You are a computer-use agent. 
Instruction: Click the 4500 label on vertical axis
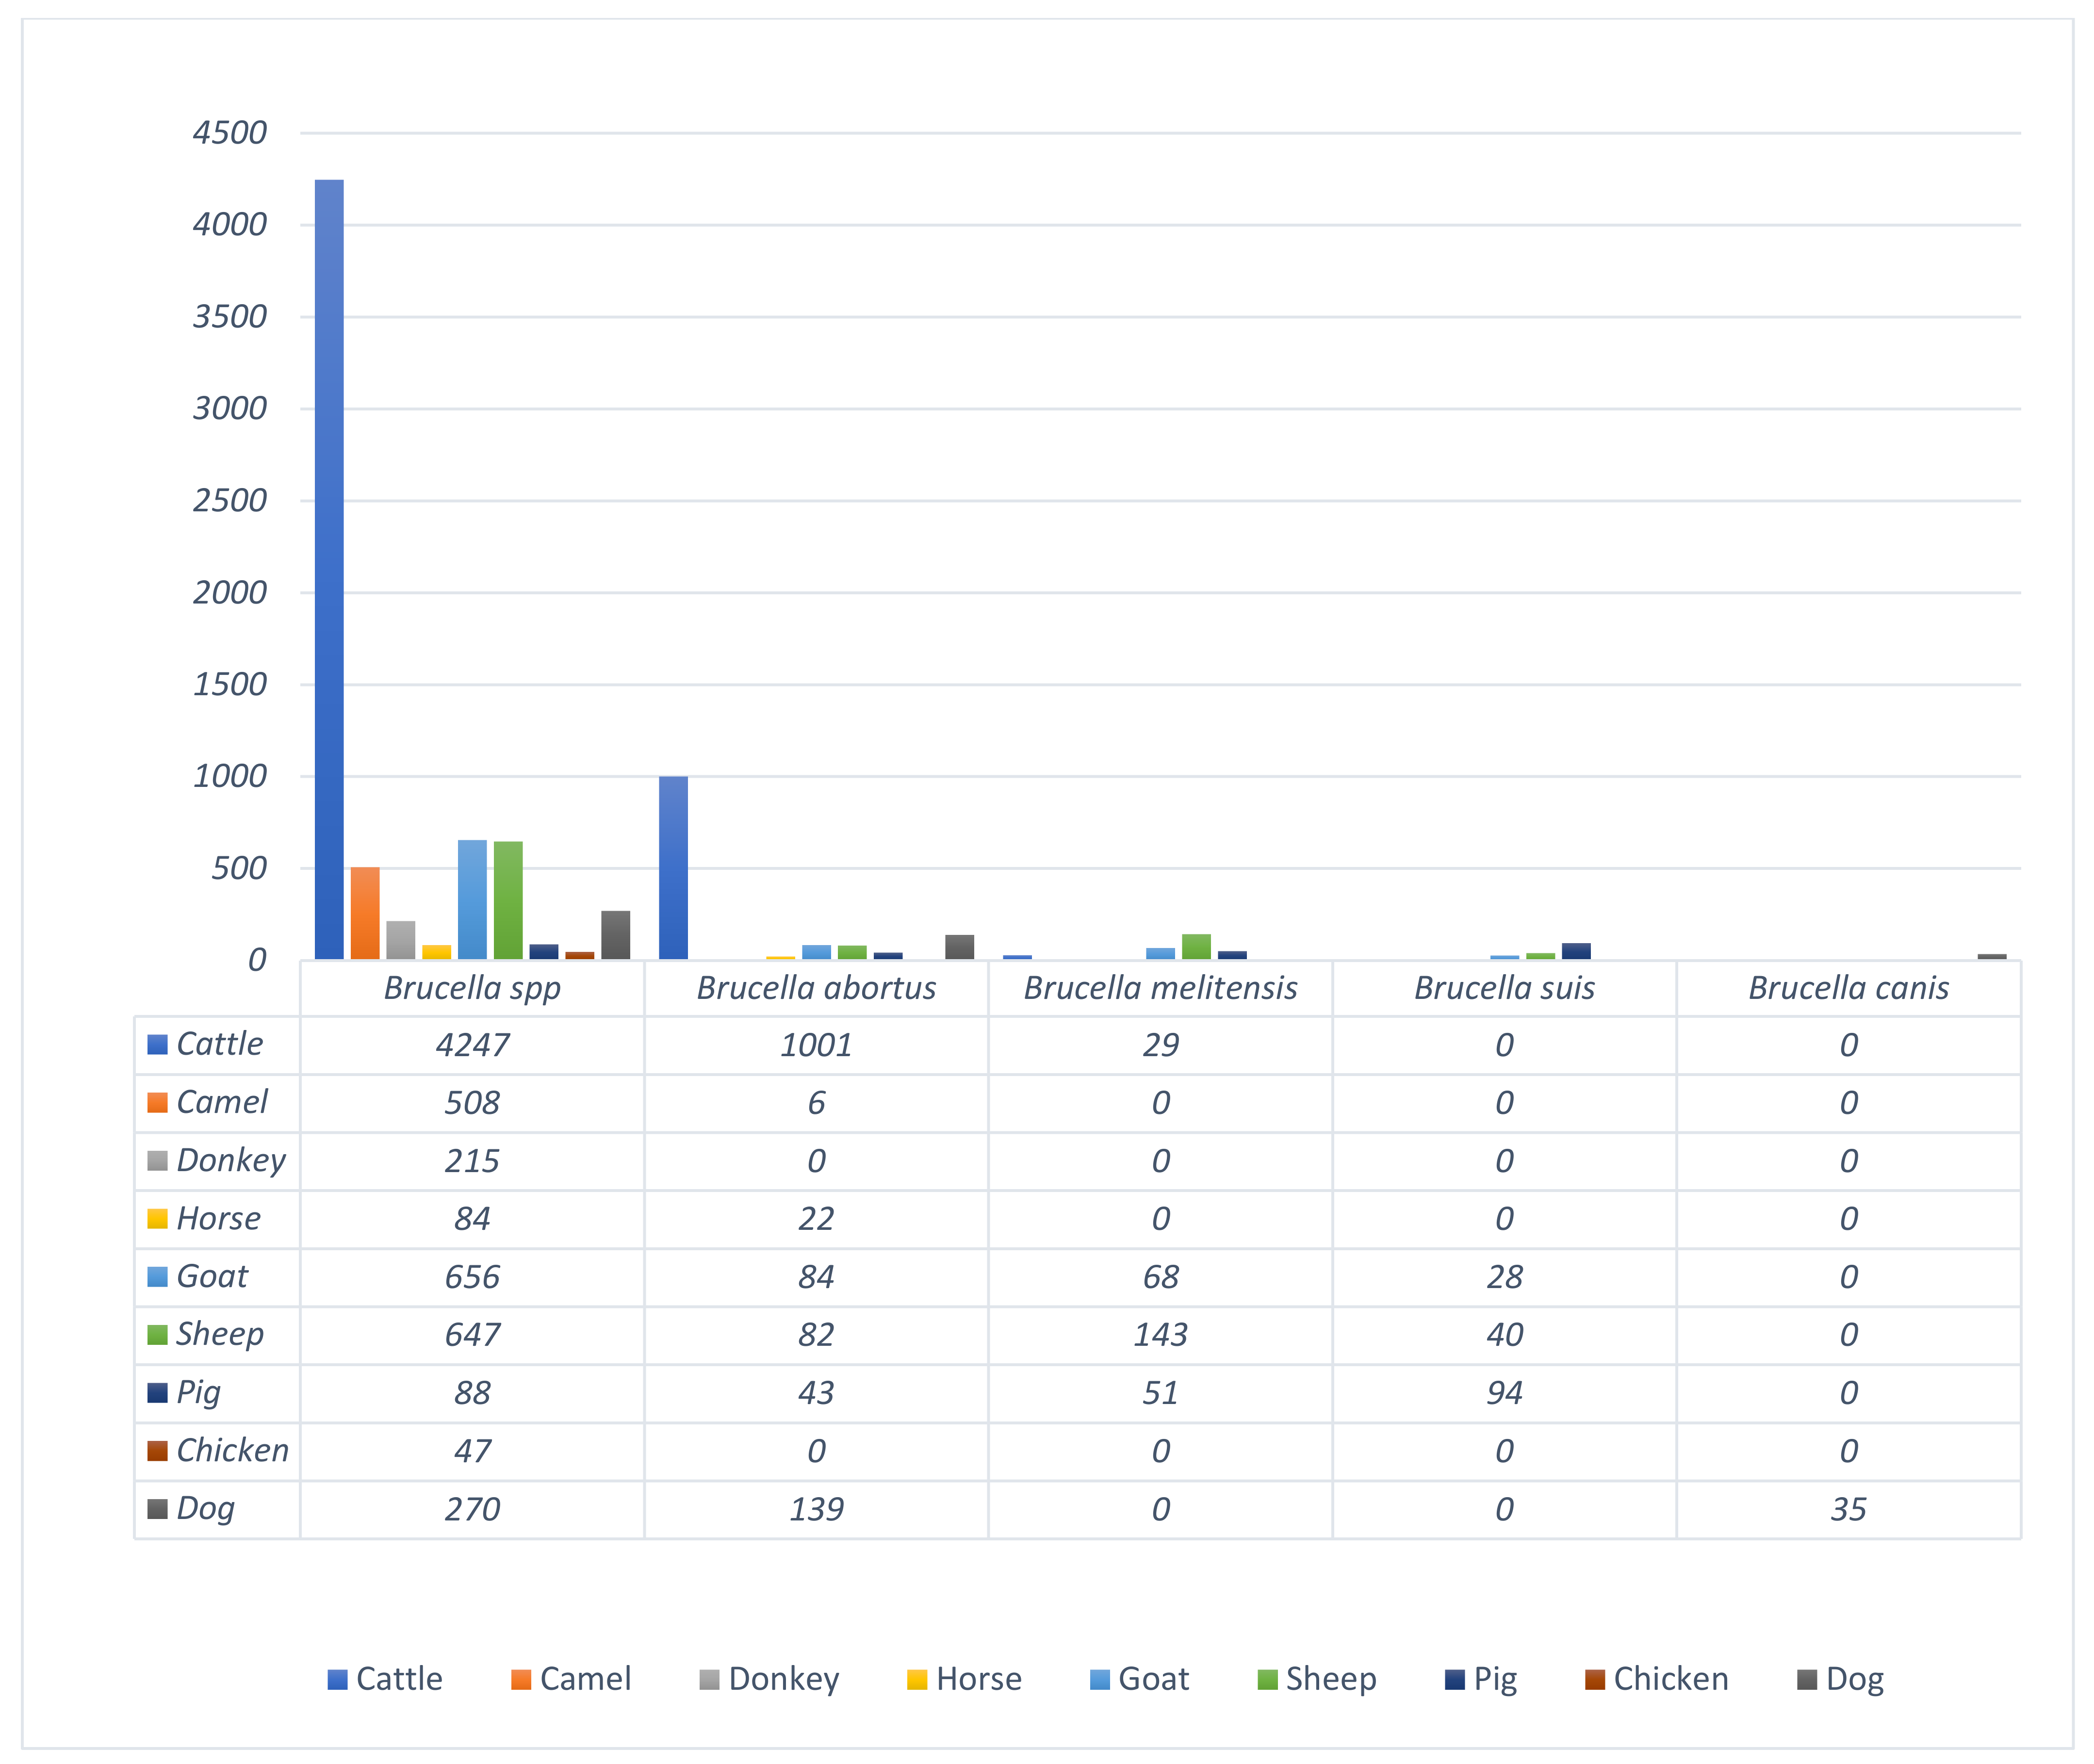click(x=230, y=133)
